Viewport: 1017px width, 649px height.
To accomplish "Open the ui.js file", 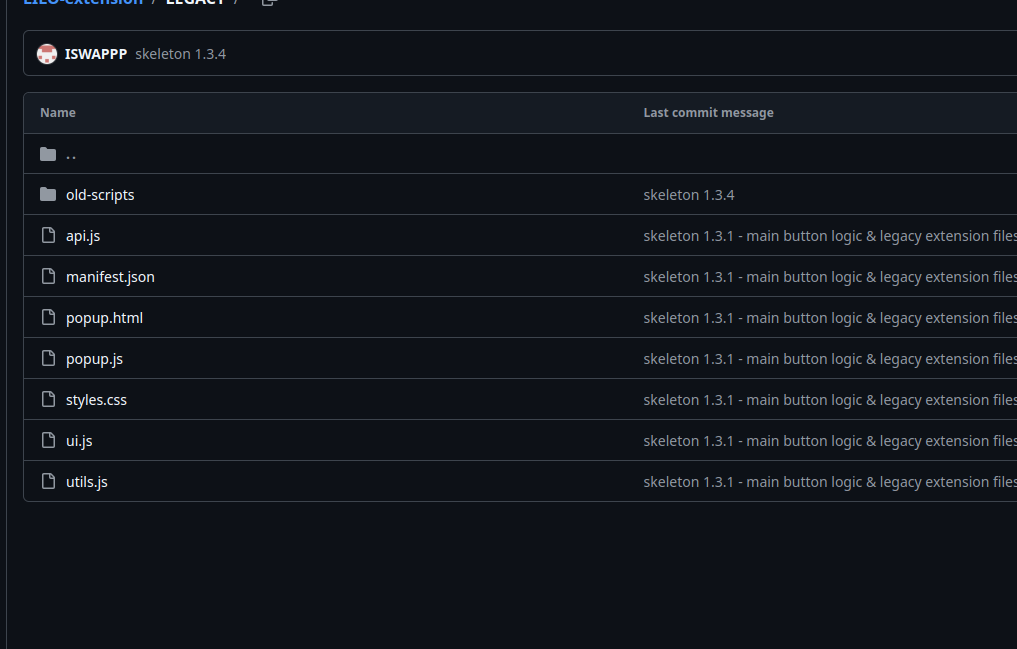I will [79, 441].
